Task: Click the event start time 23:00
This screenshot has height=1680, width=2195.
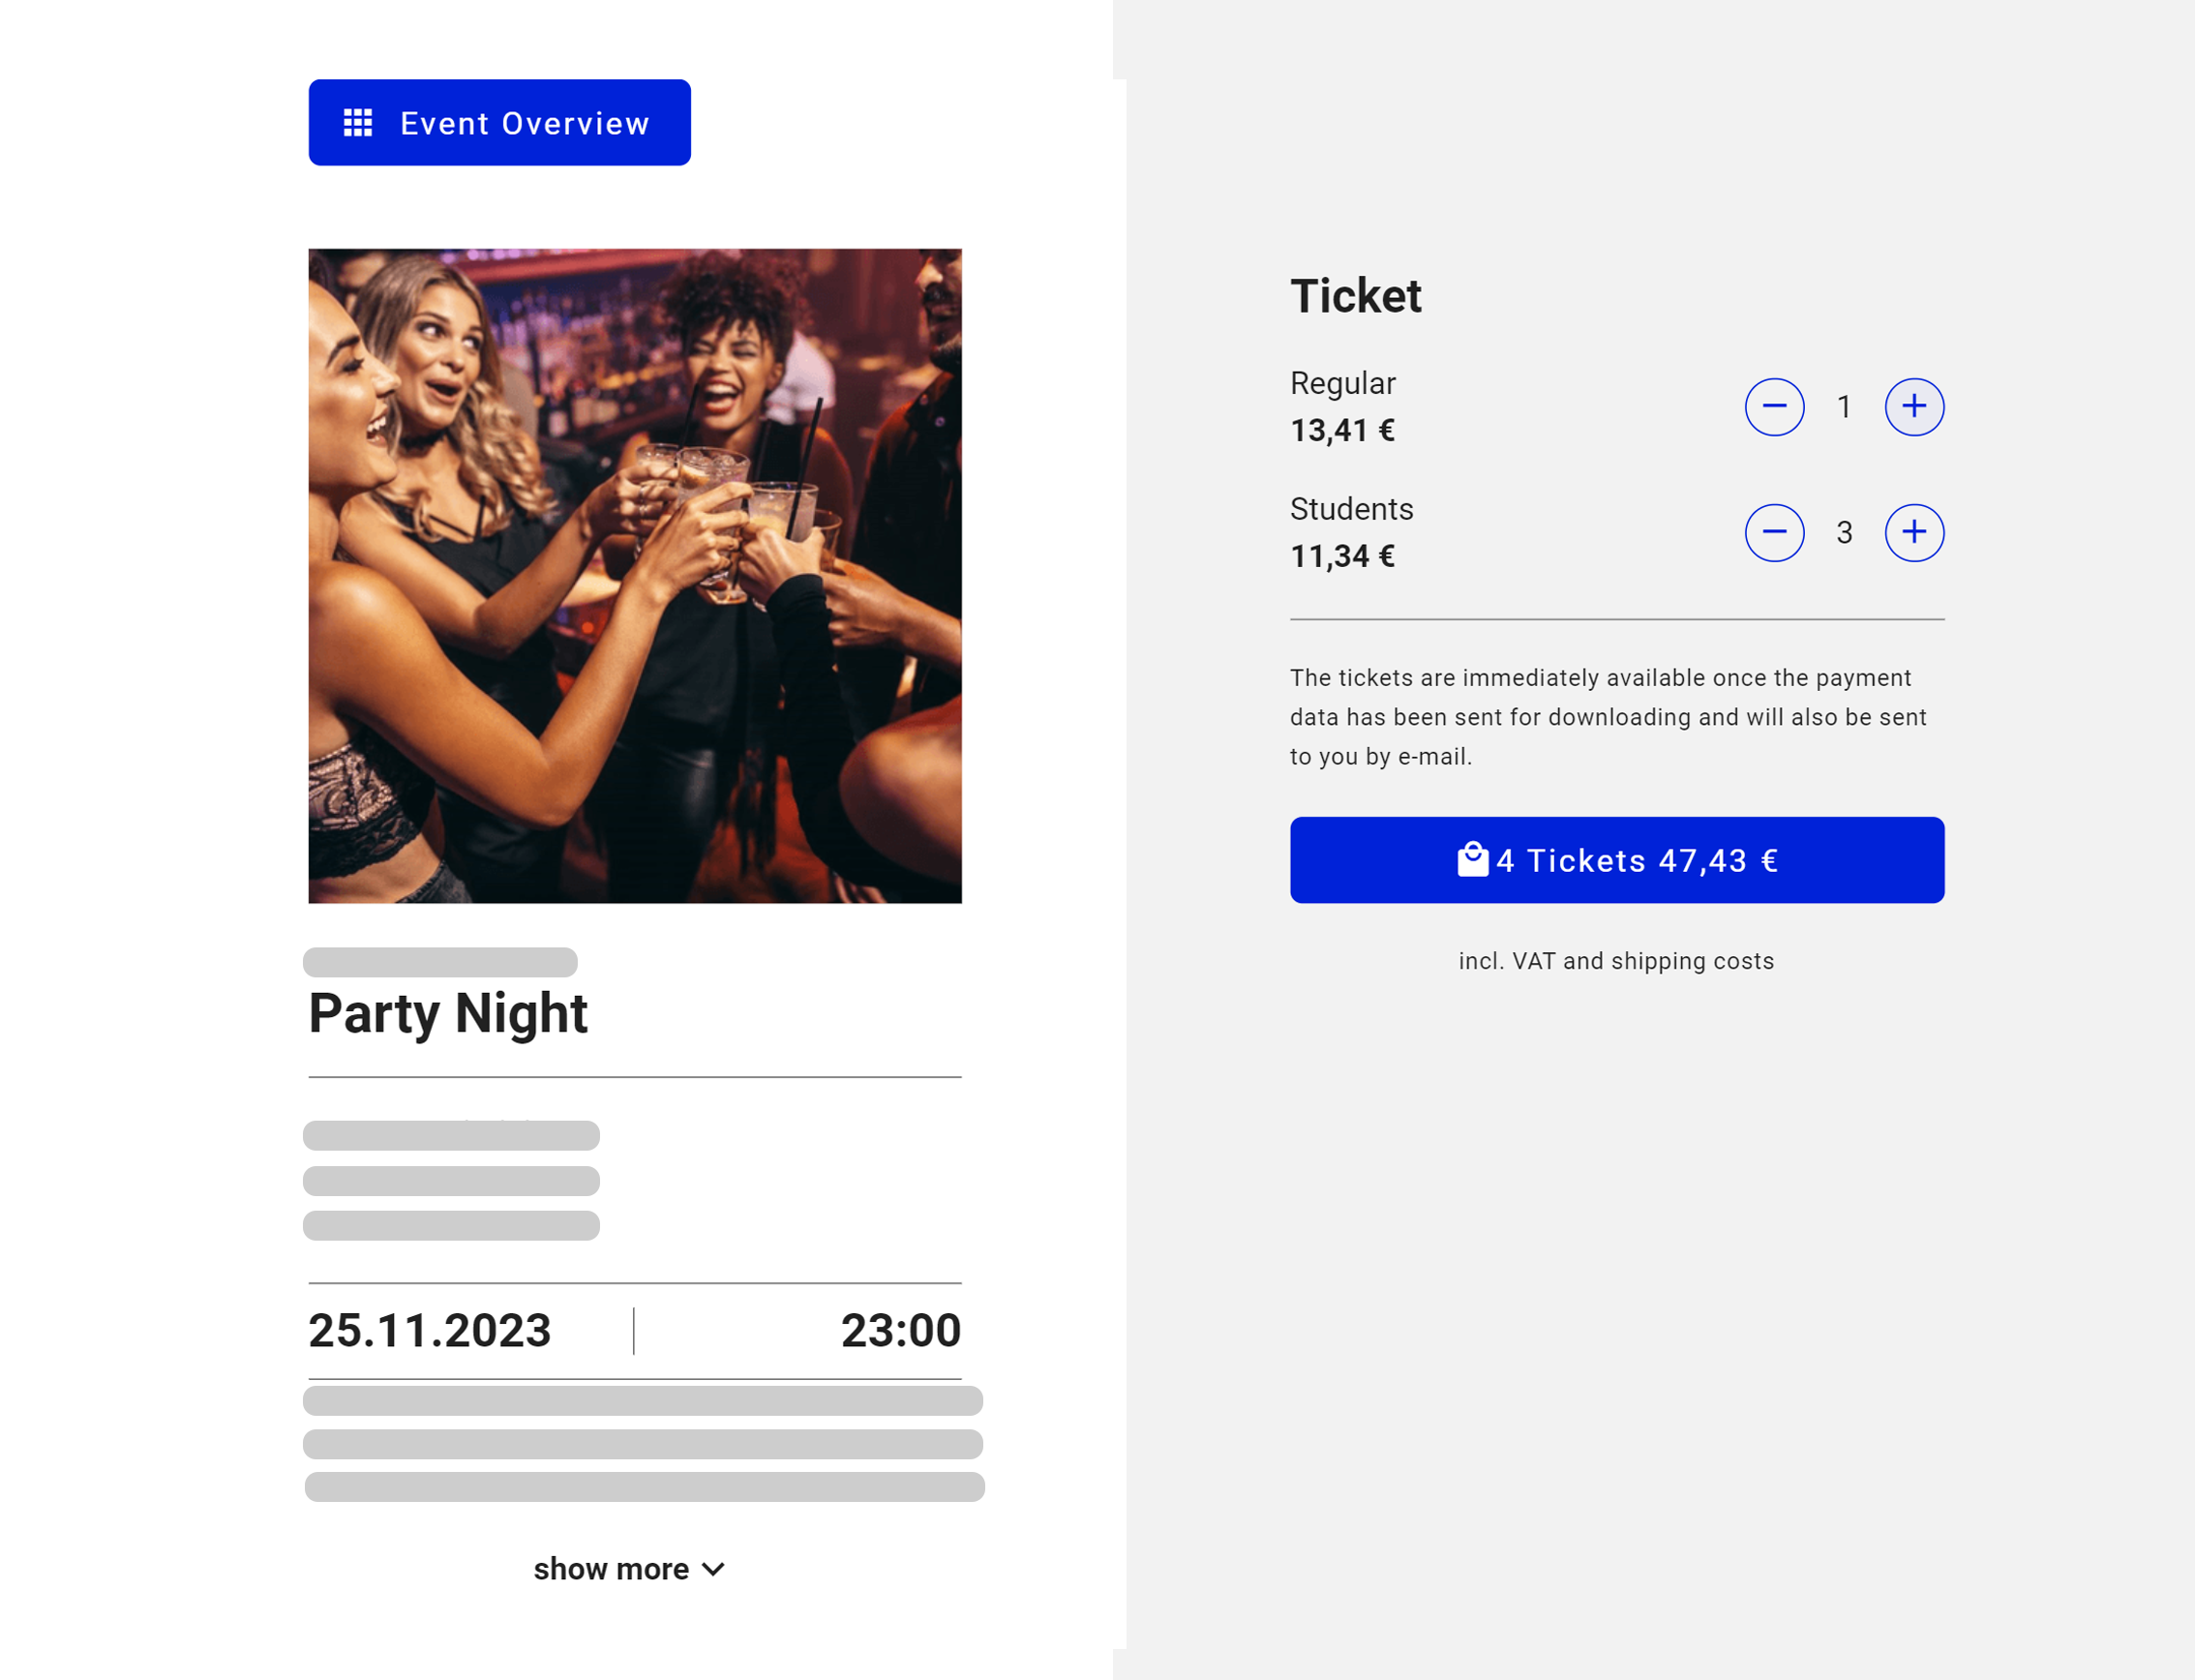Action: click(900, 1331)
